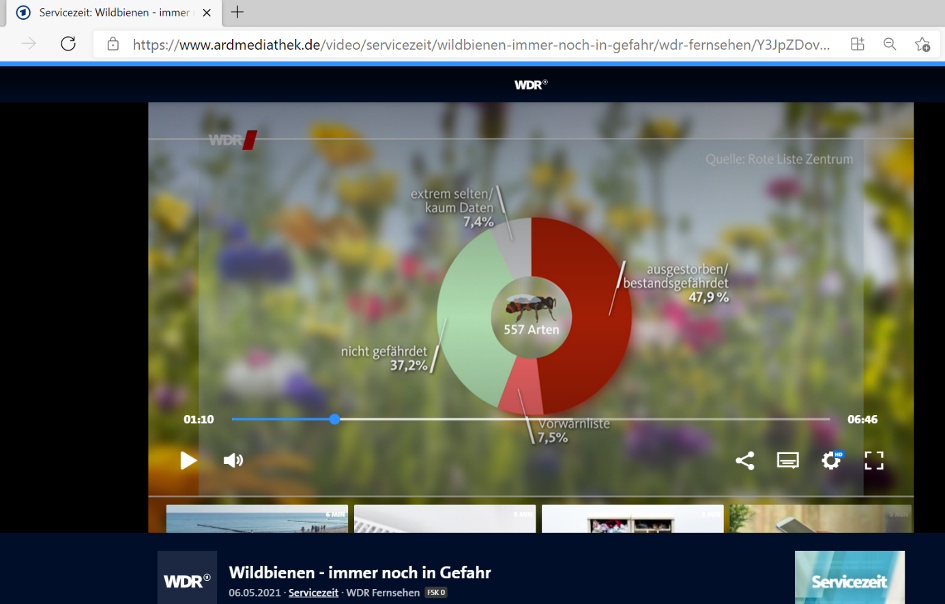Select the Servicezeit: Wildbienen tab

tap(114, 13)
